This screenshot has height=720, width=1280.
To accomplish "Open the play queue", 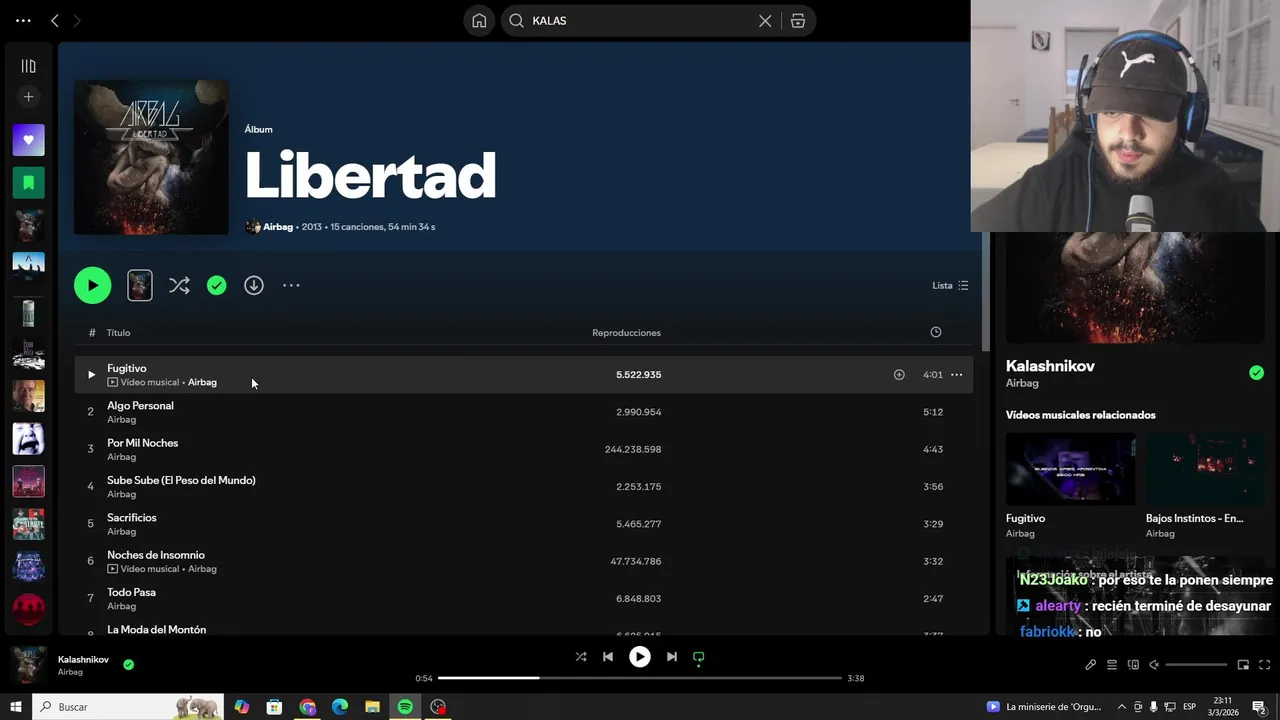I will [x=1111, y=665].
